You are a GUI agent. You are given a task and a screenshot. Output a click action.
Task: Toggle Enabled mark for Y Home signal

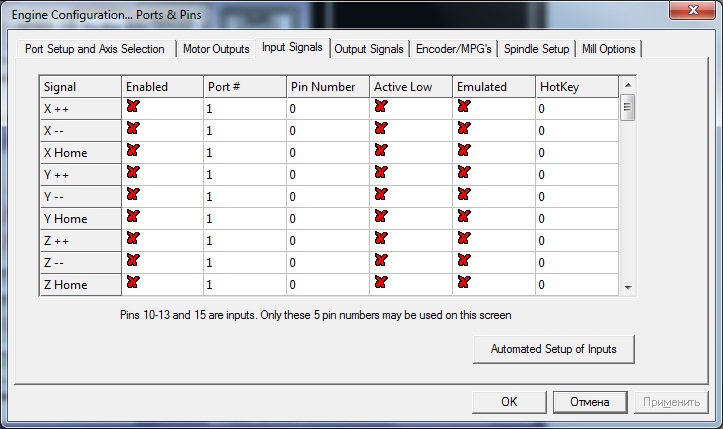[x=133, y=216]
